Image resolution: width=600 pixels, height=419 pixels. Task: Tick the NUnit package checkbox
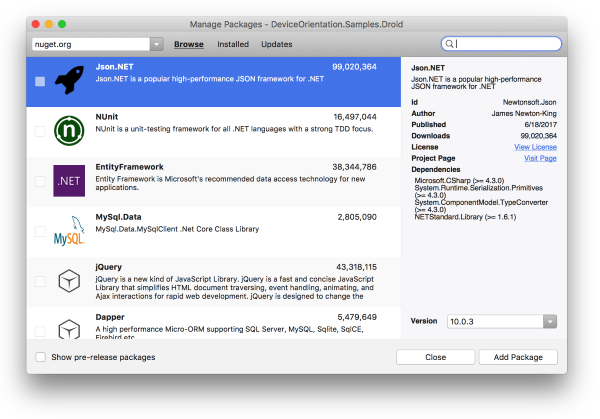pyautogui.click(x=40, y=131)
